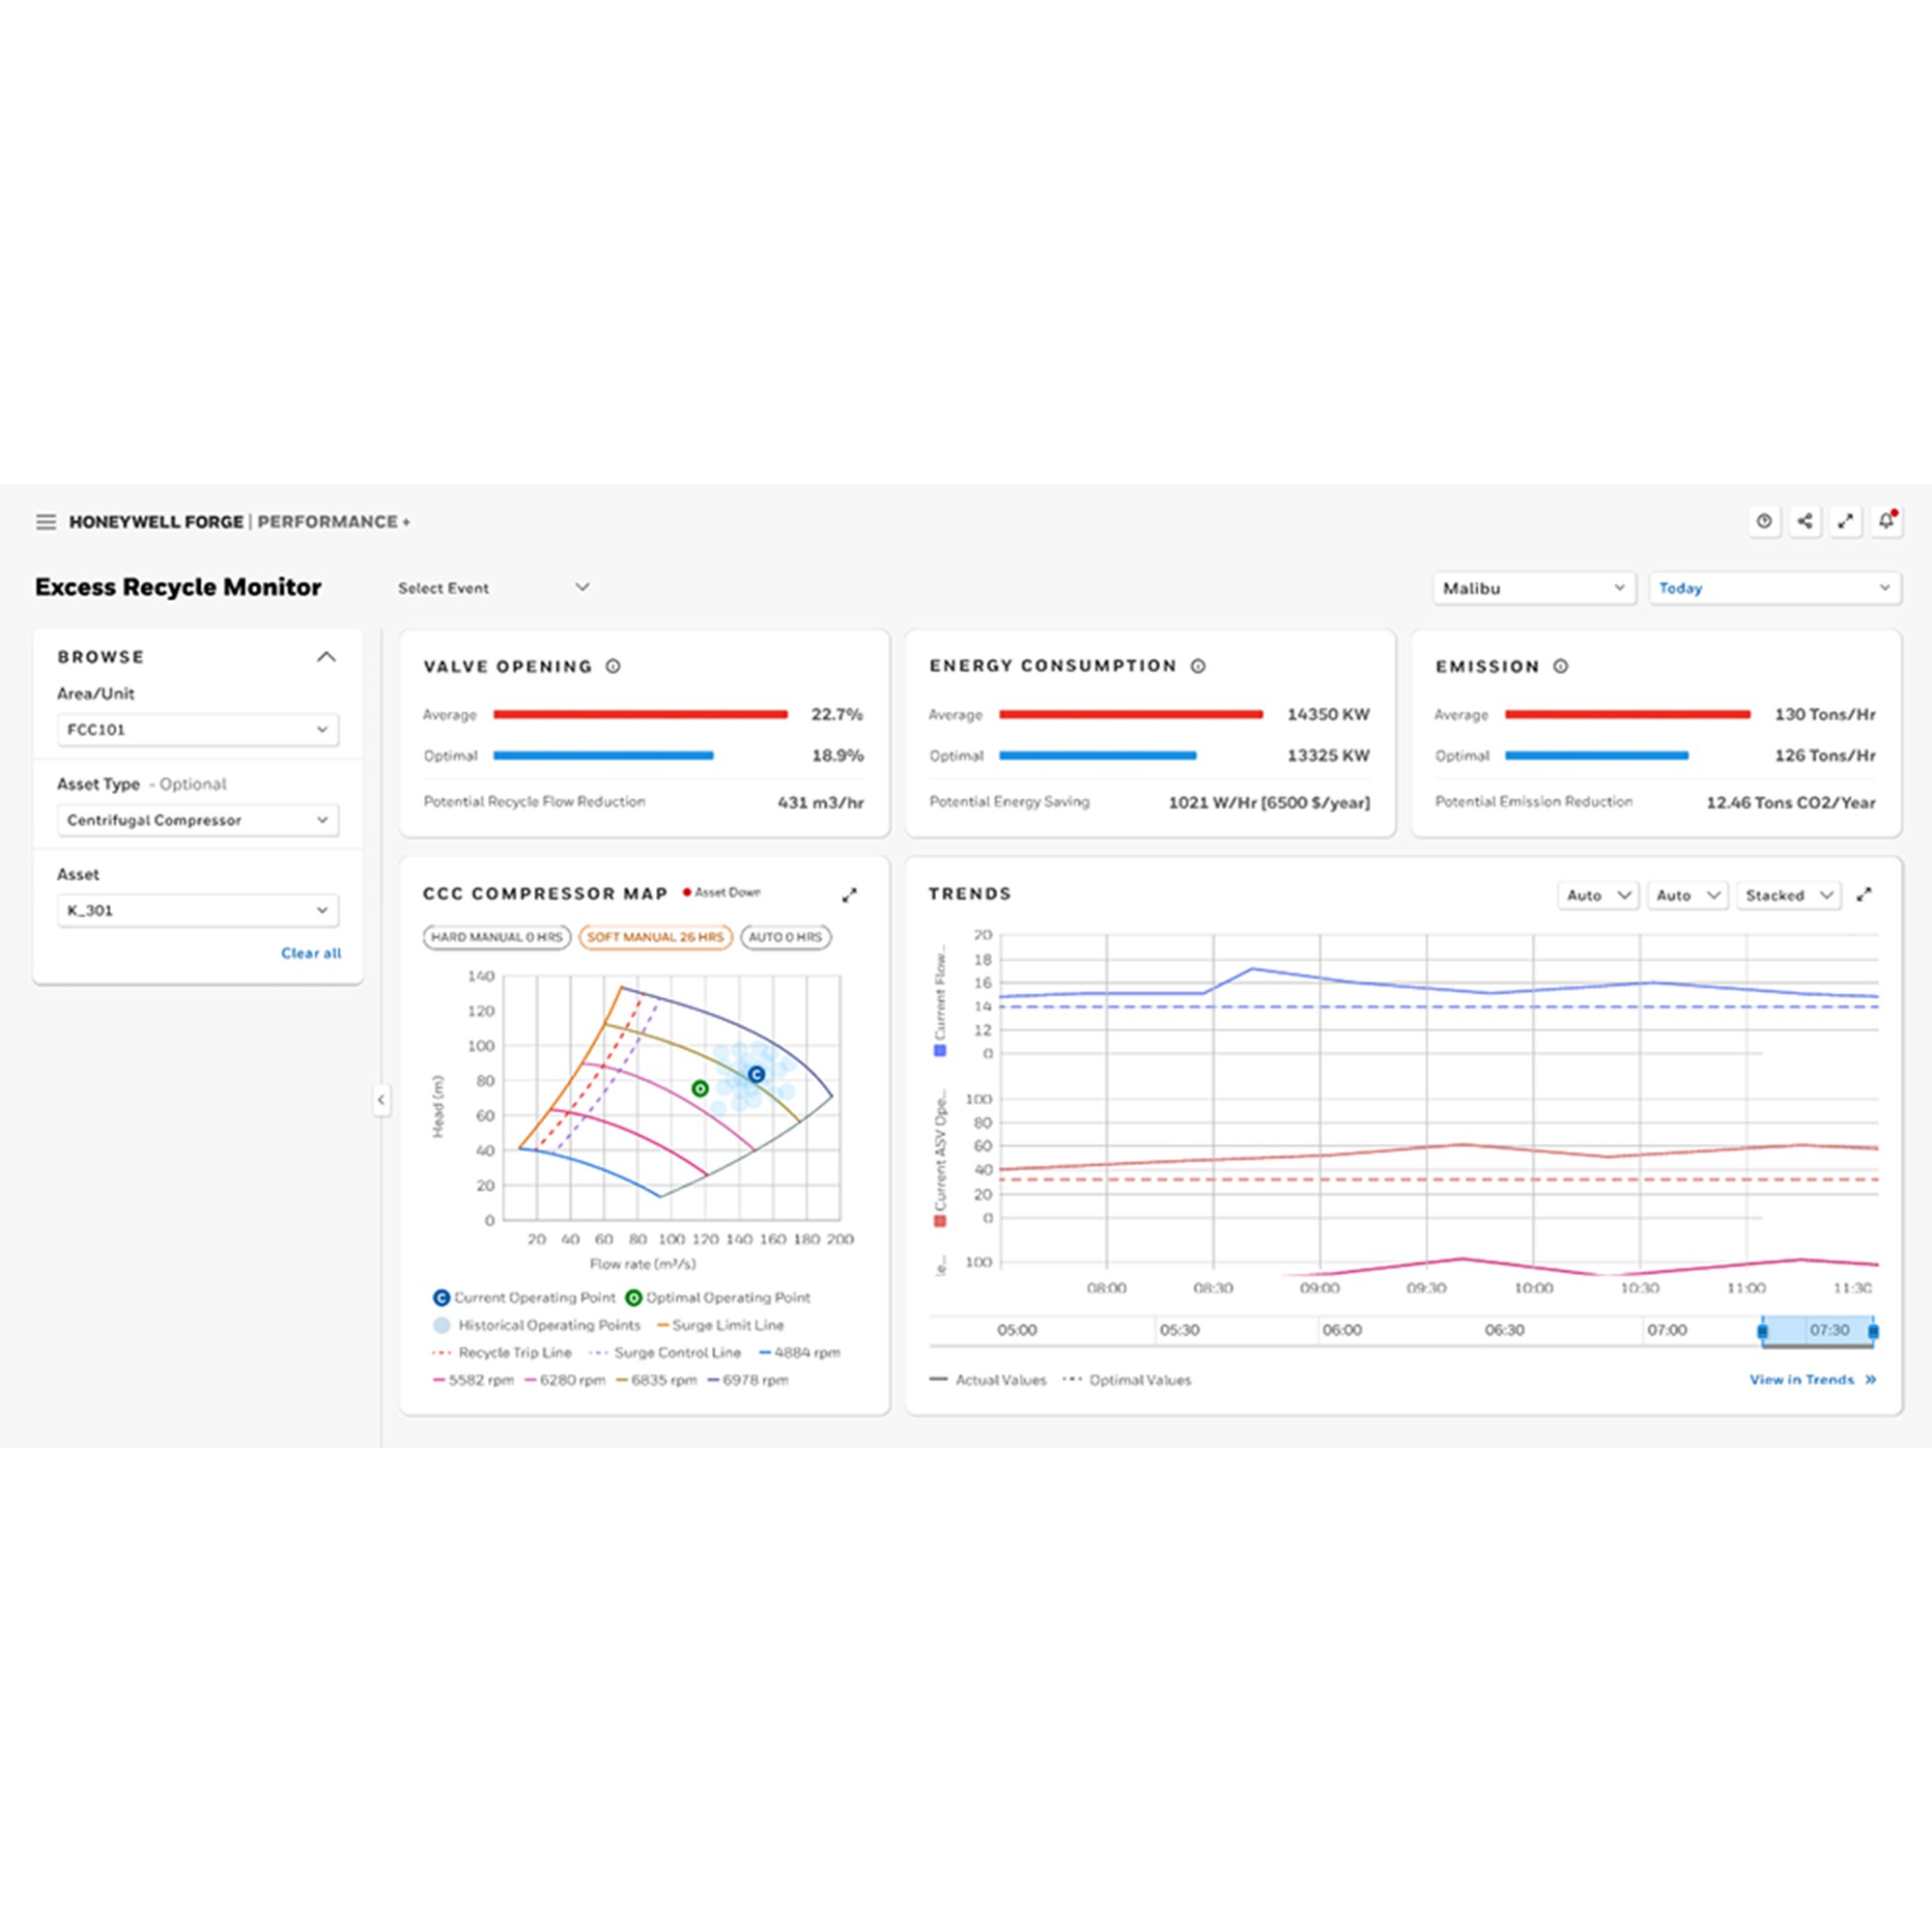Screen dimensions: 1932x1932
Task: Show info for Valve Opening
Action: click(613, 667)
